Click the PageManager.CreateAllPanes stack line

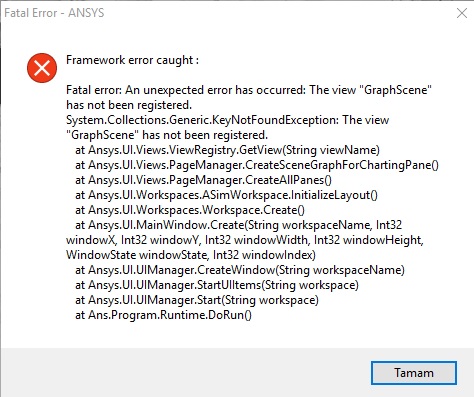203,180
